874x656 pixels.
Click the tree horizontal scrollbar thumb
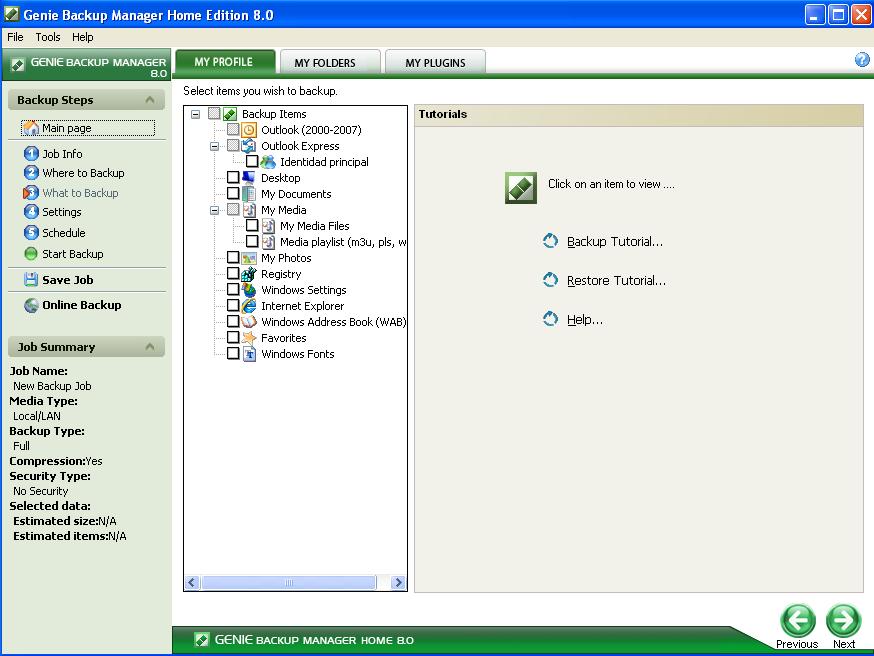coord(289,582)
